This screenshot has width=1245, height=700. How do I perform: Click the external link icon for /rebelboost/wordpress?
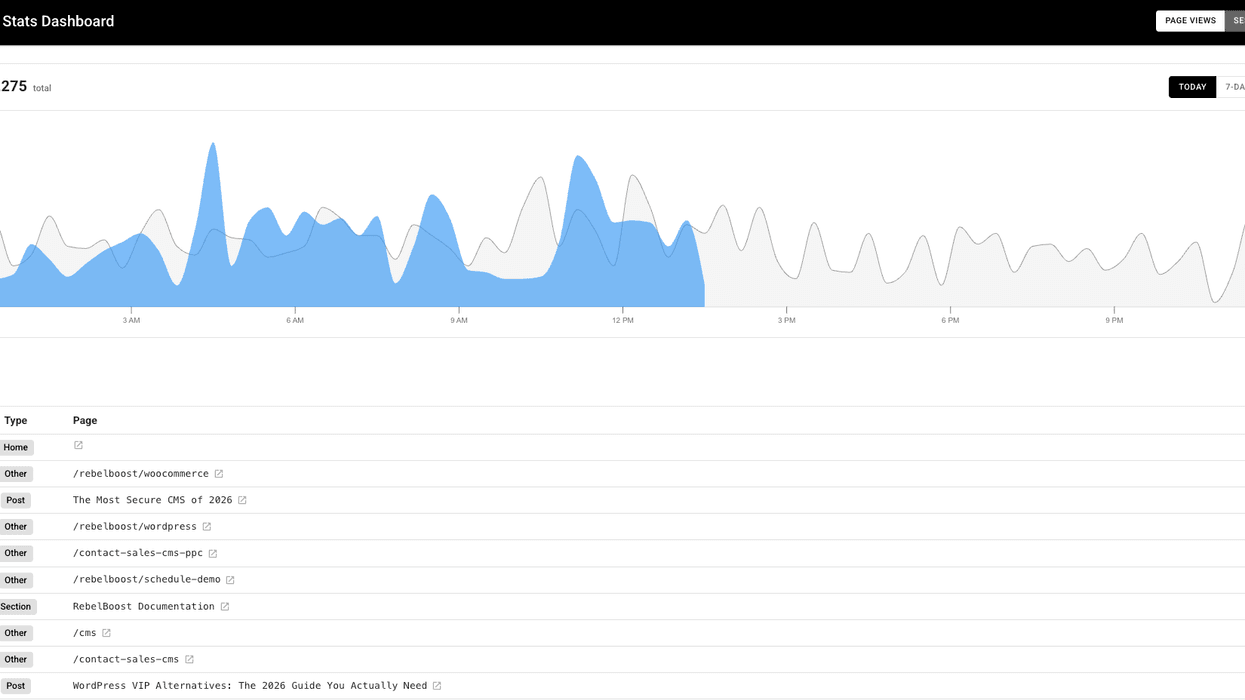click(207, 526)
